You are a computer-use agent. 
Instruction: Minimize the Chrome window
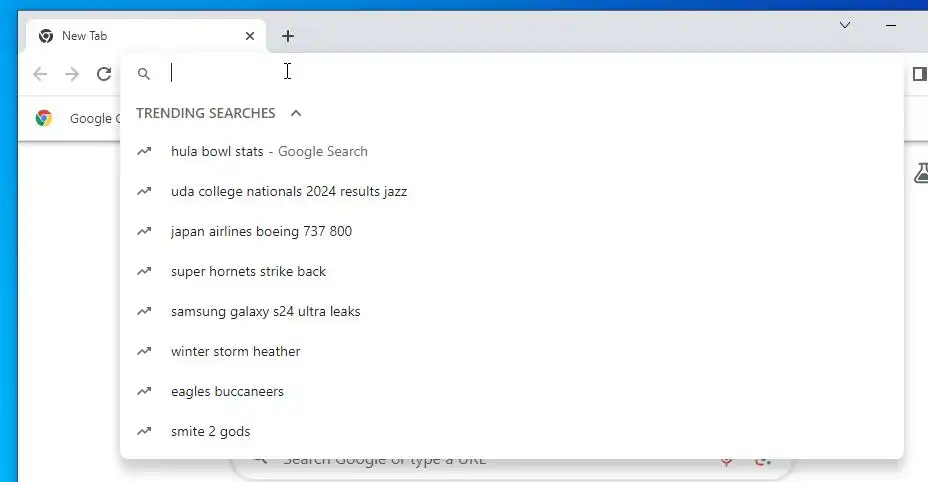[891, 25]
